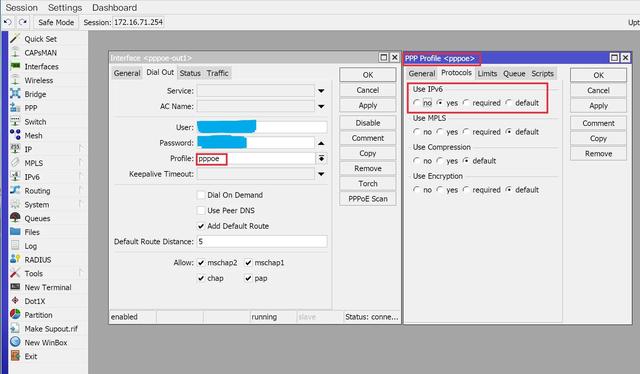This screenshot has height=374, width=640.
Task: Select 'required' for Use IPv6
Action: click(x=466, y=103)
